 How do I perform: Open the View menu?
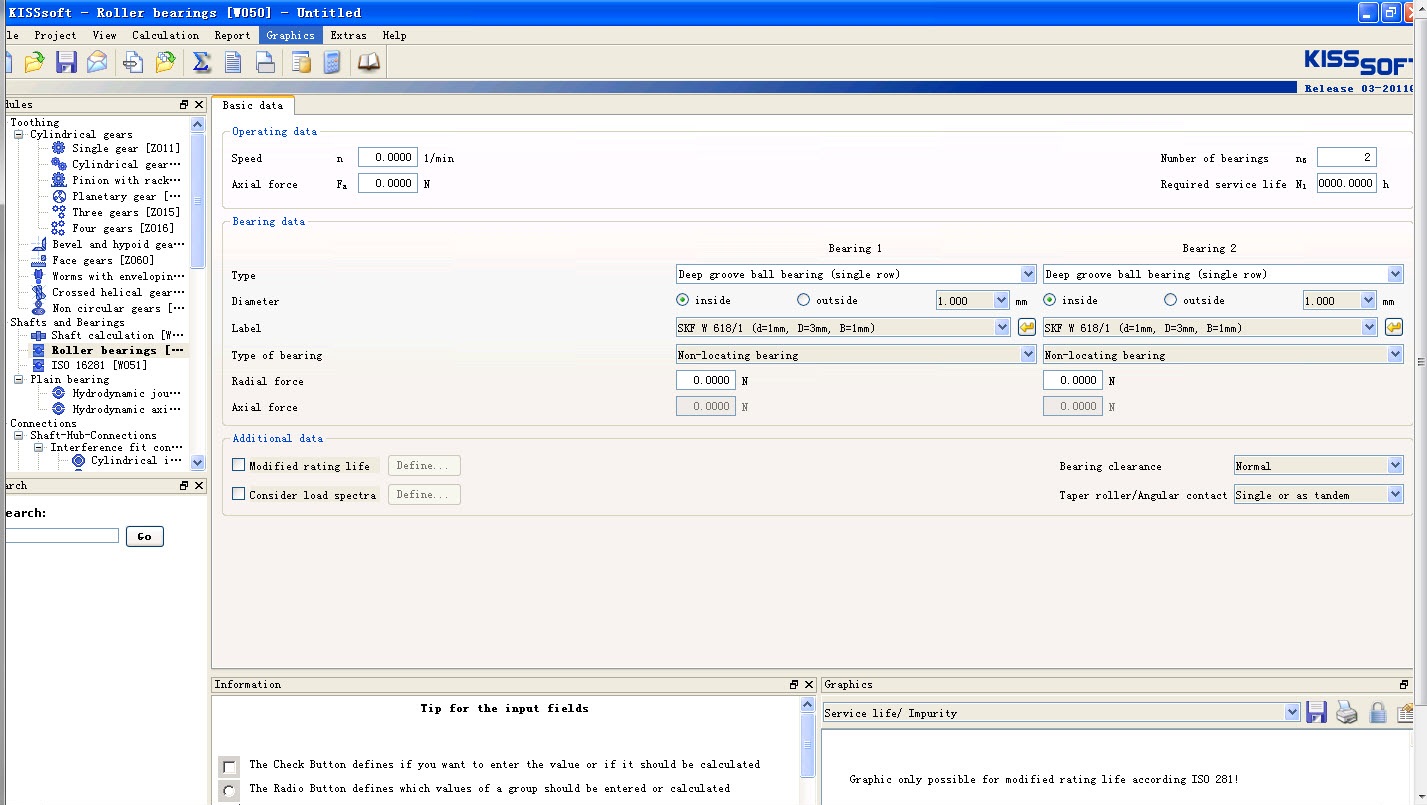click(105, 35)
